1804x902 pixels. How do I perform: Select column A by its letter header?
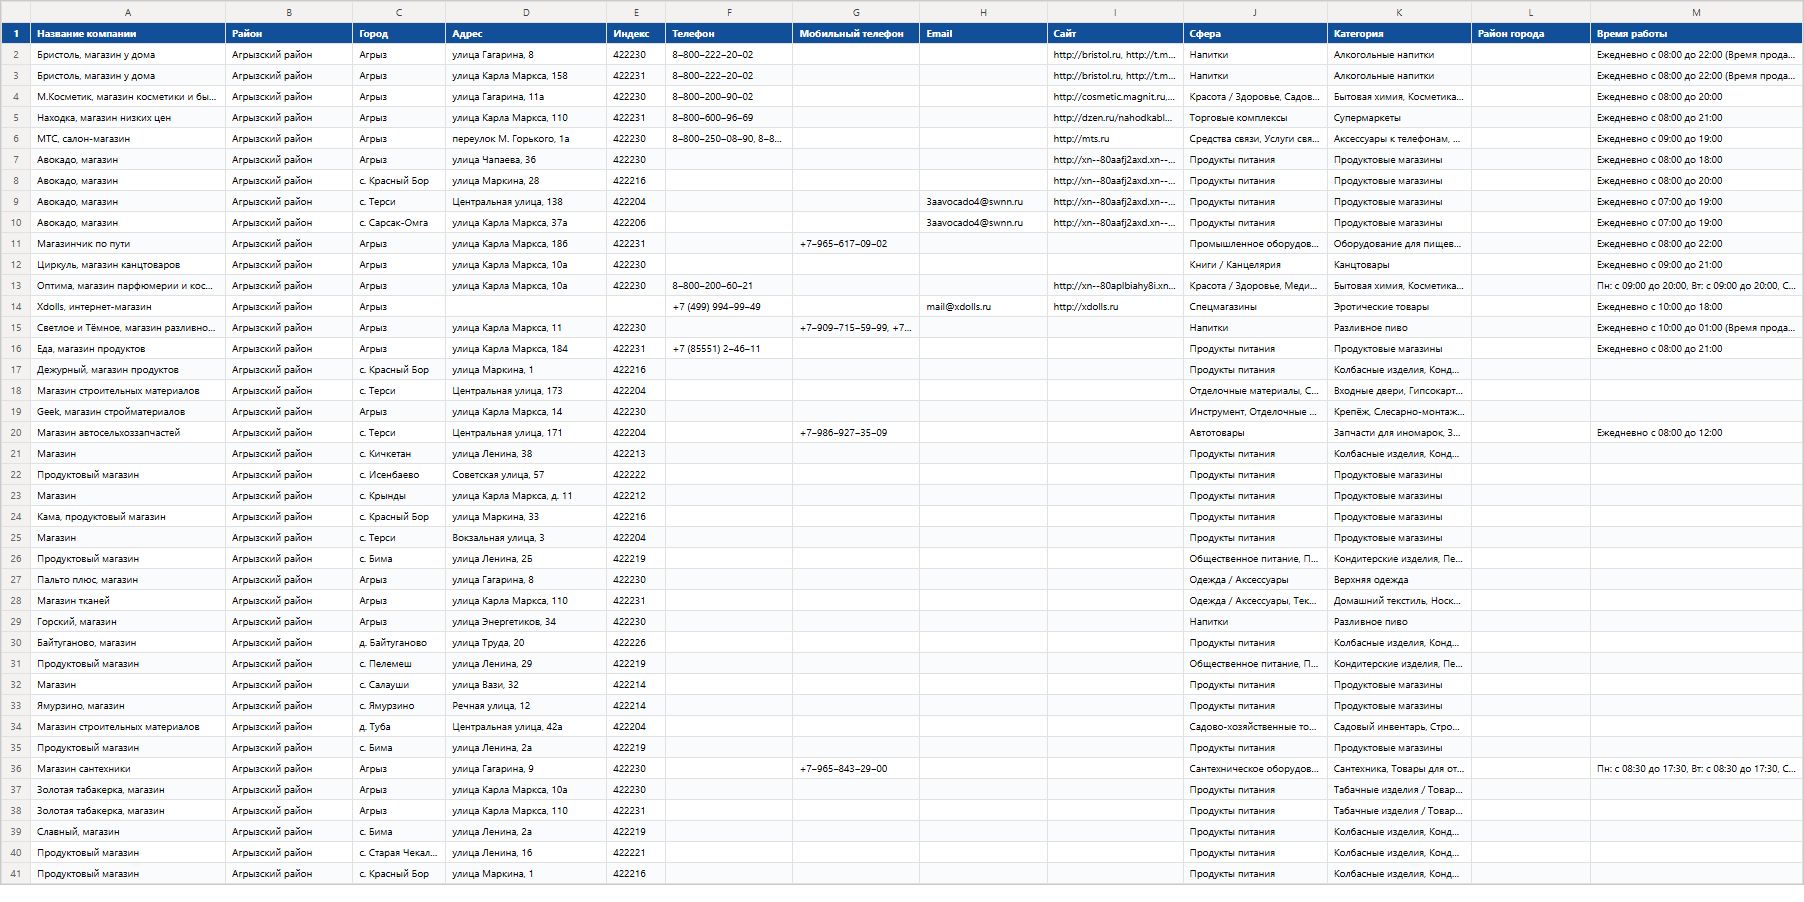pyautogui.click(x=128, y=12)
